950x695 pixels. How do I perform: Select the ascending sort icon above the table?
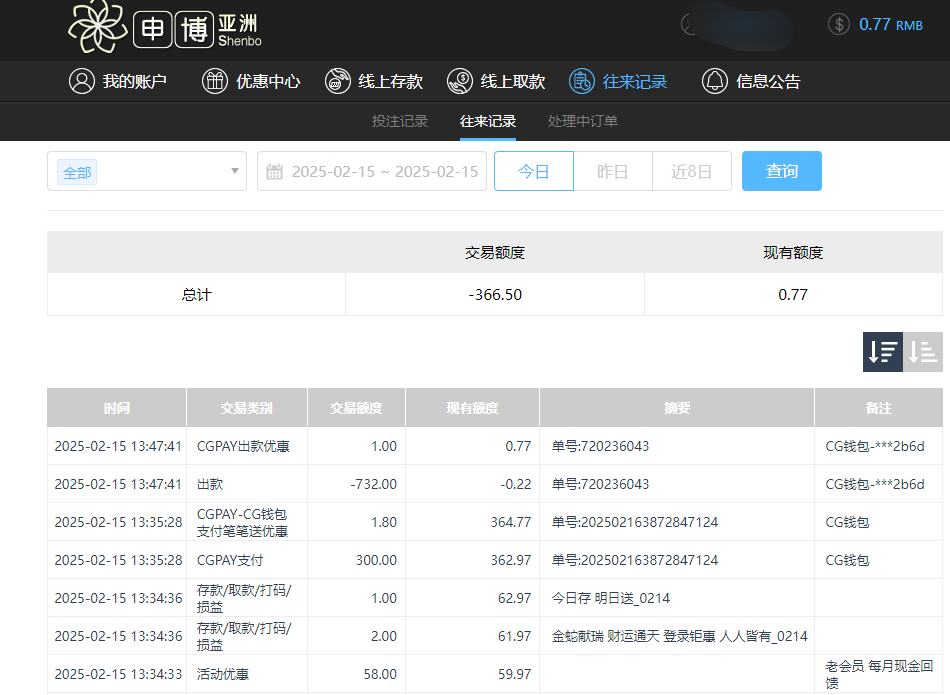921,352
